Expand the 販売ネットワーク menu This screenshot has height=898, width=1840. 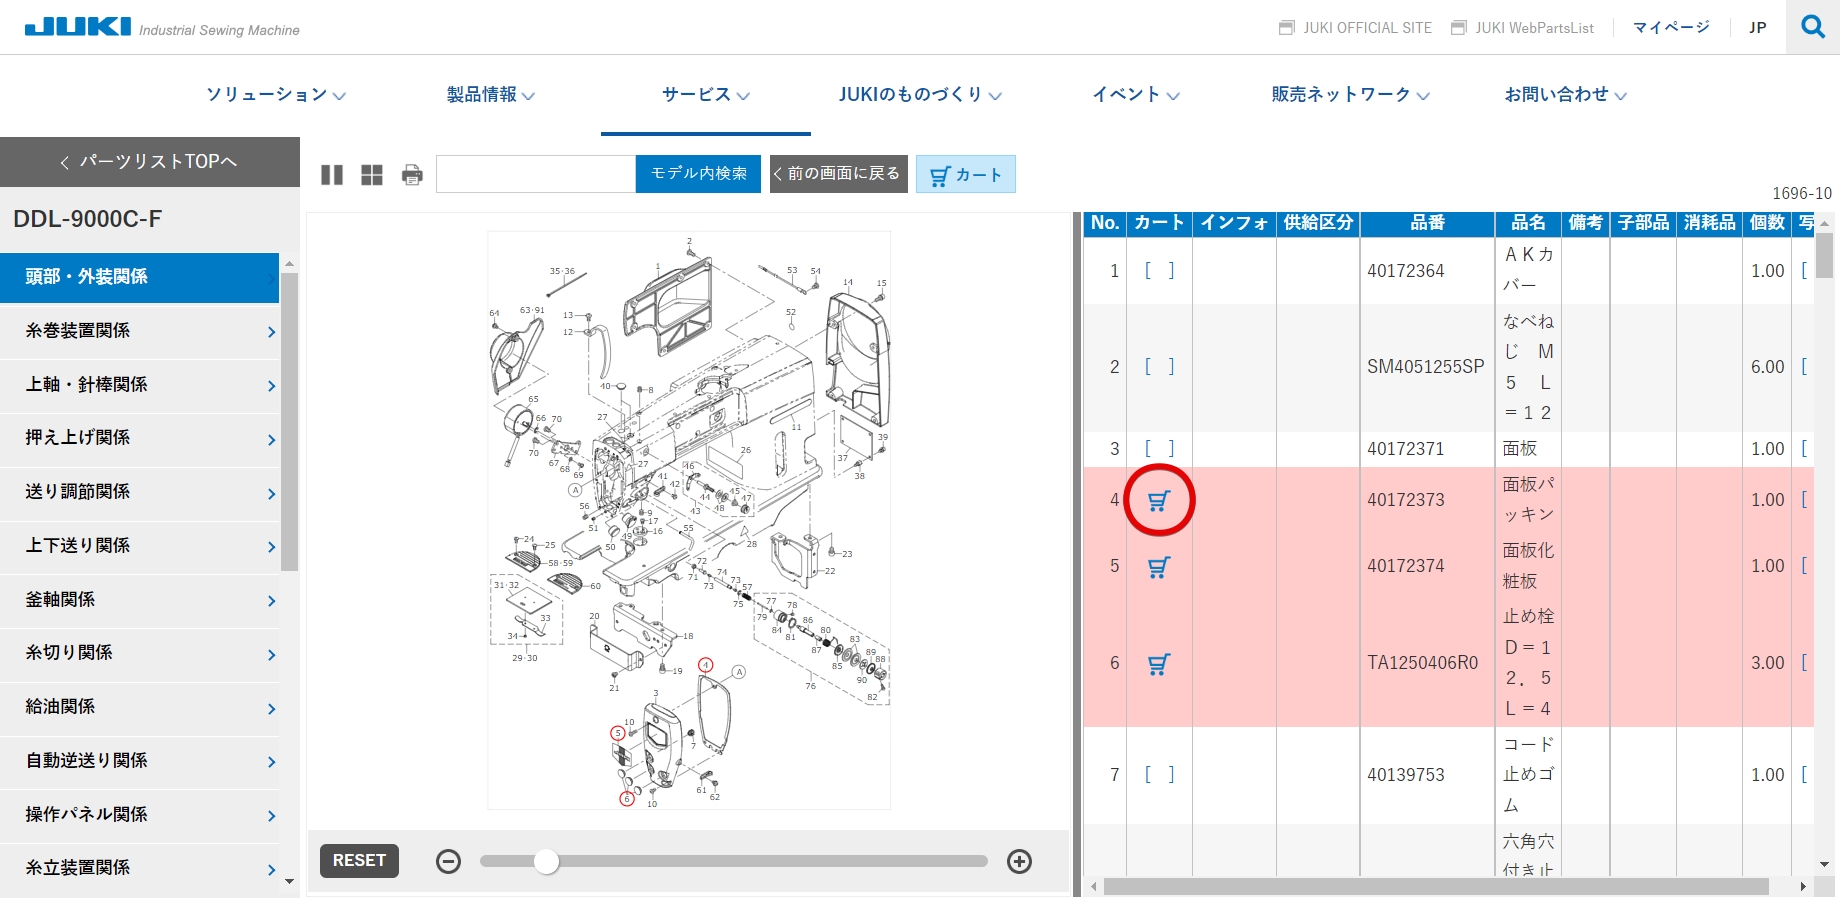tap(1351, 95)
